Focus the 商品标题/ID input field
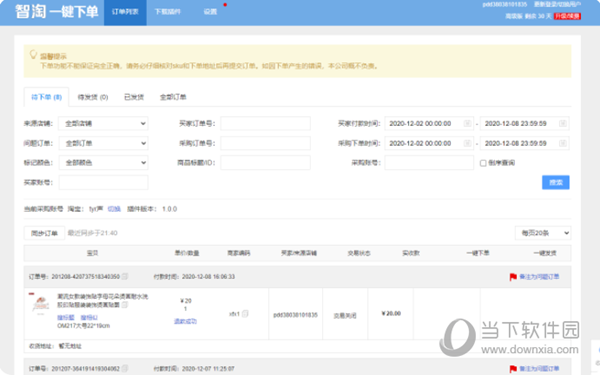The width and height of the screenshot is (600, 375). tap(265, 163)
